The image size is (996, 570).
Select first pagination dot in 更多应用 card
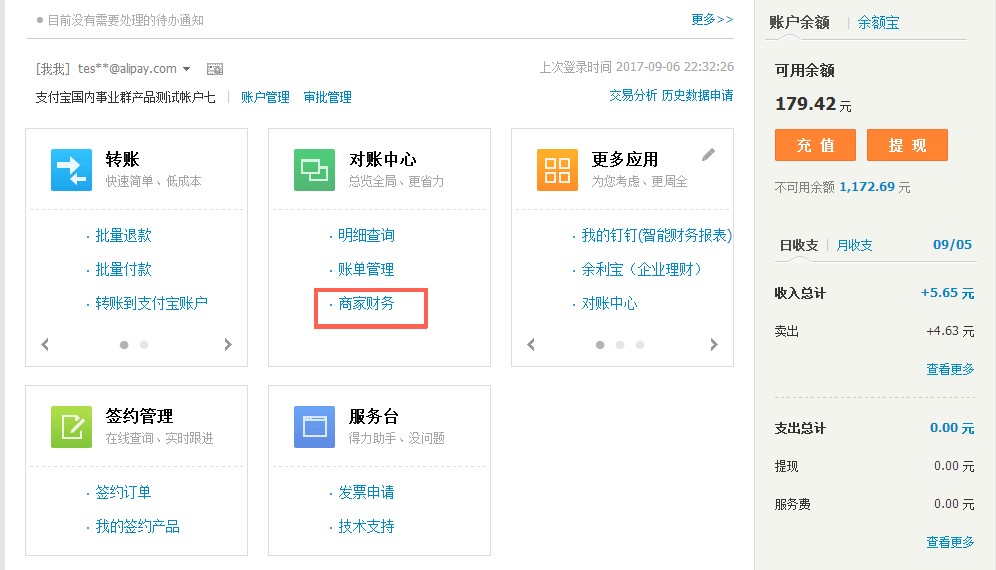pyautogui.click(x=600, y=345)
